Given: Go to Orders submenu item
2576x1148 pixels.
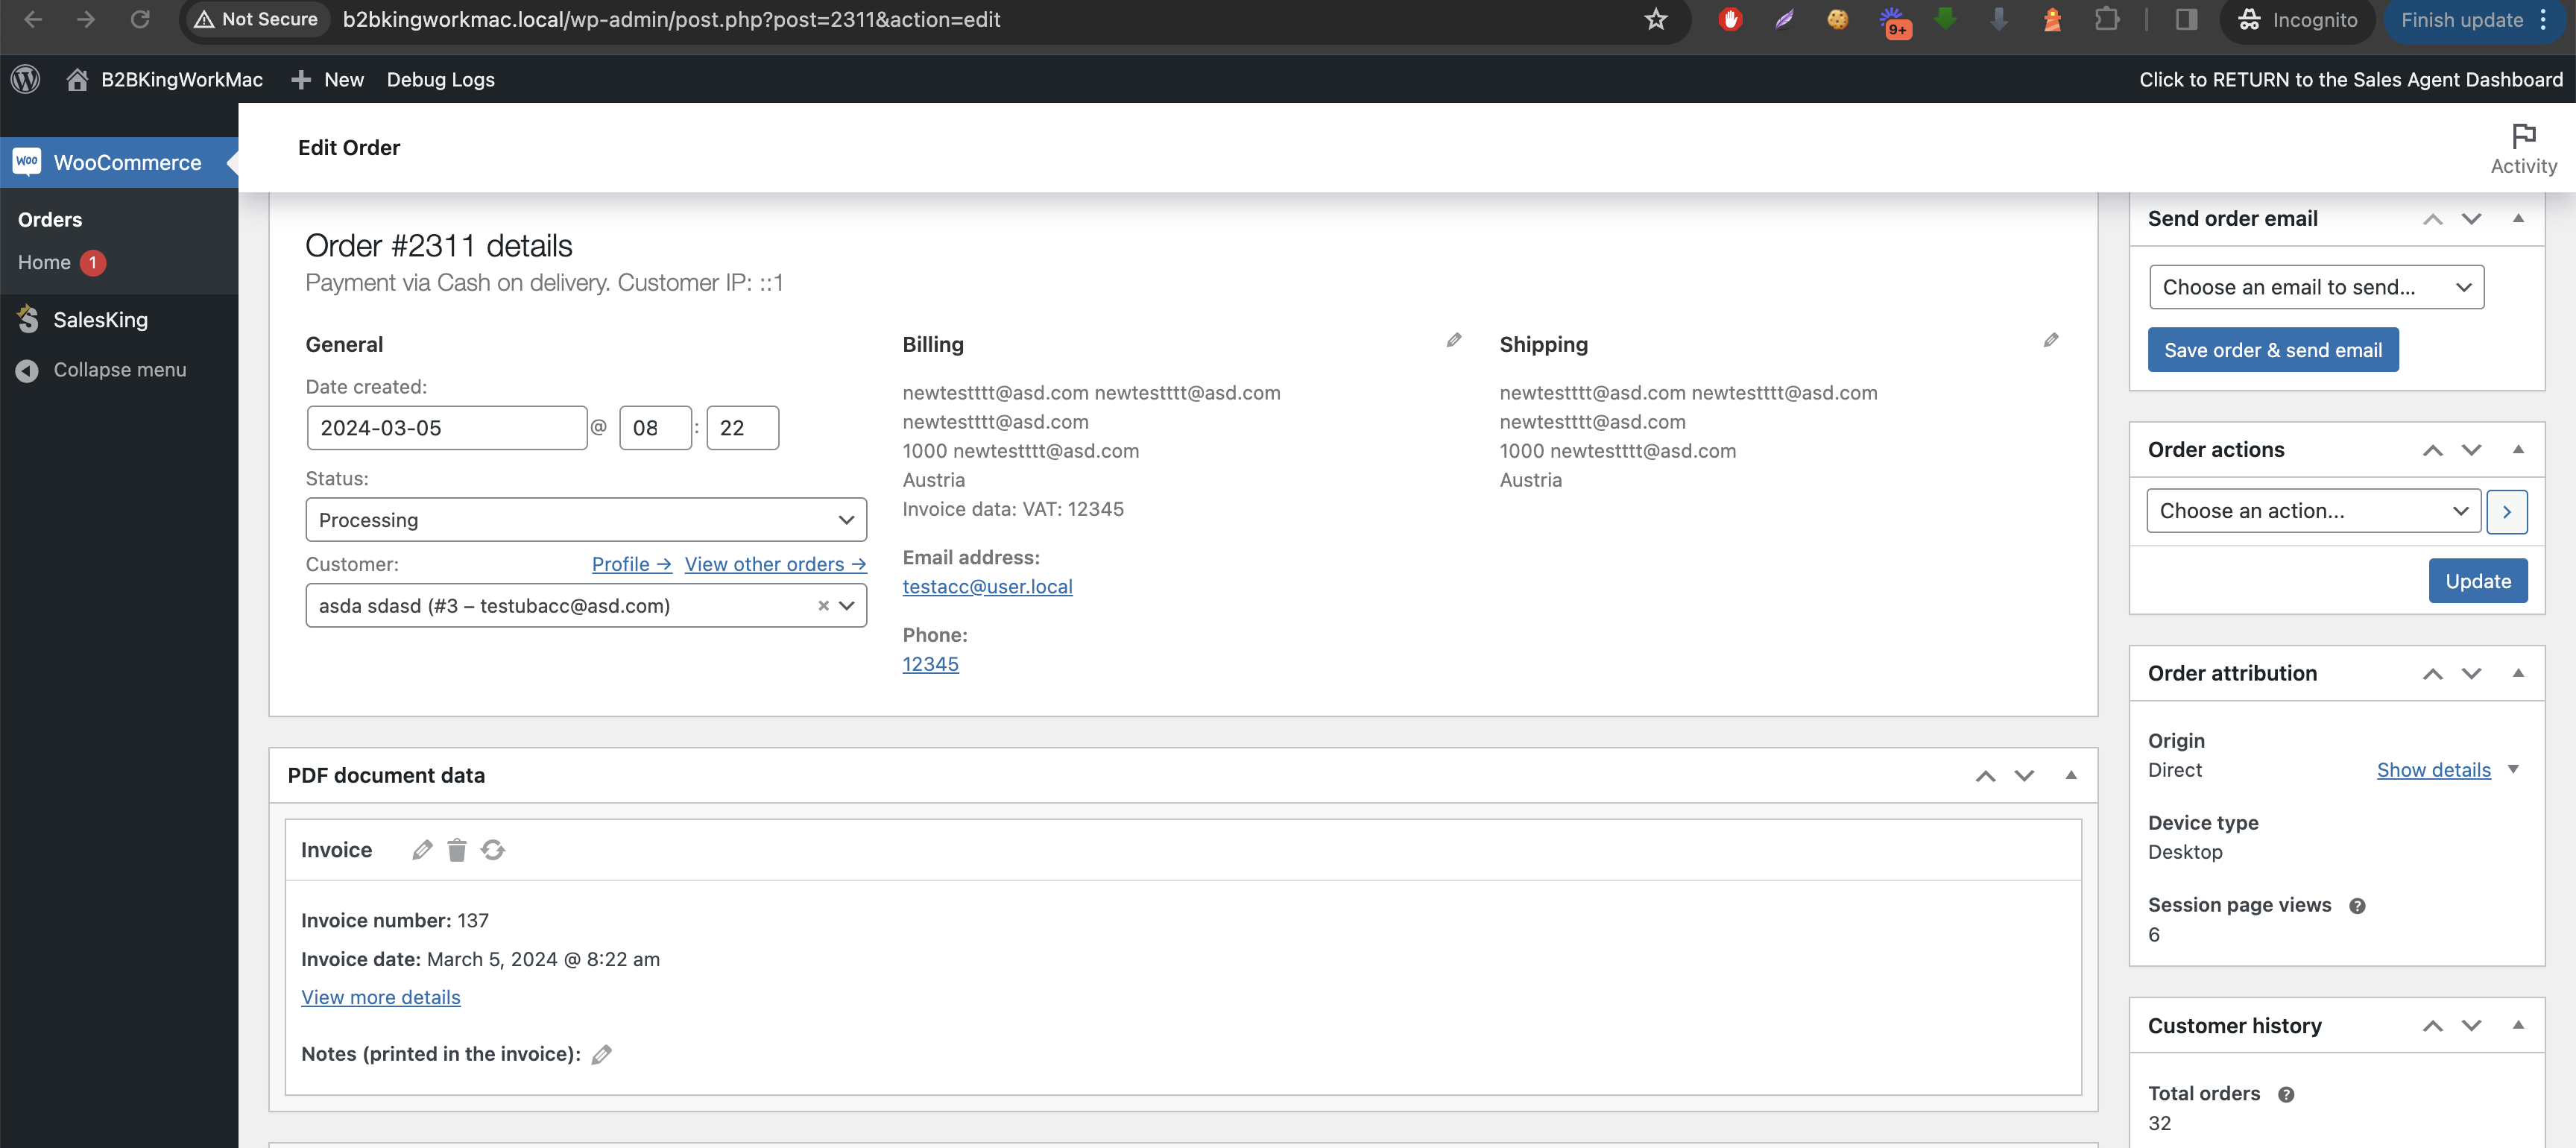Looking at the screenshot, I should (50, 219).
